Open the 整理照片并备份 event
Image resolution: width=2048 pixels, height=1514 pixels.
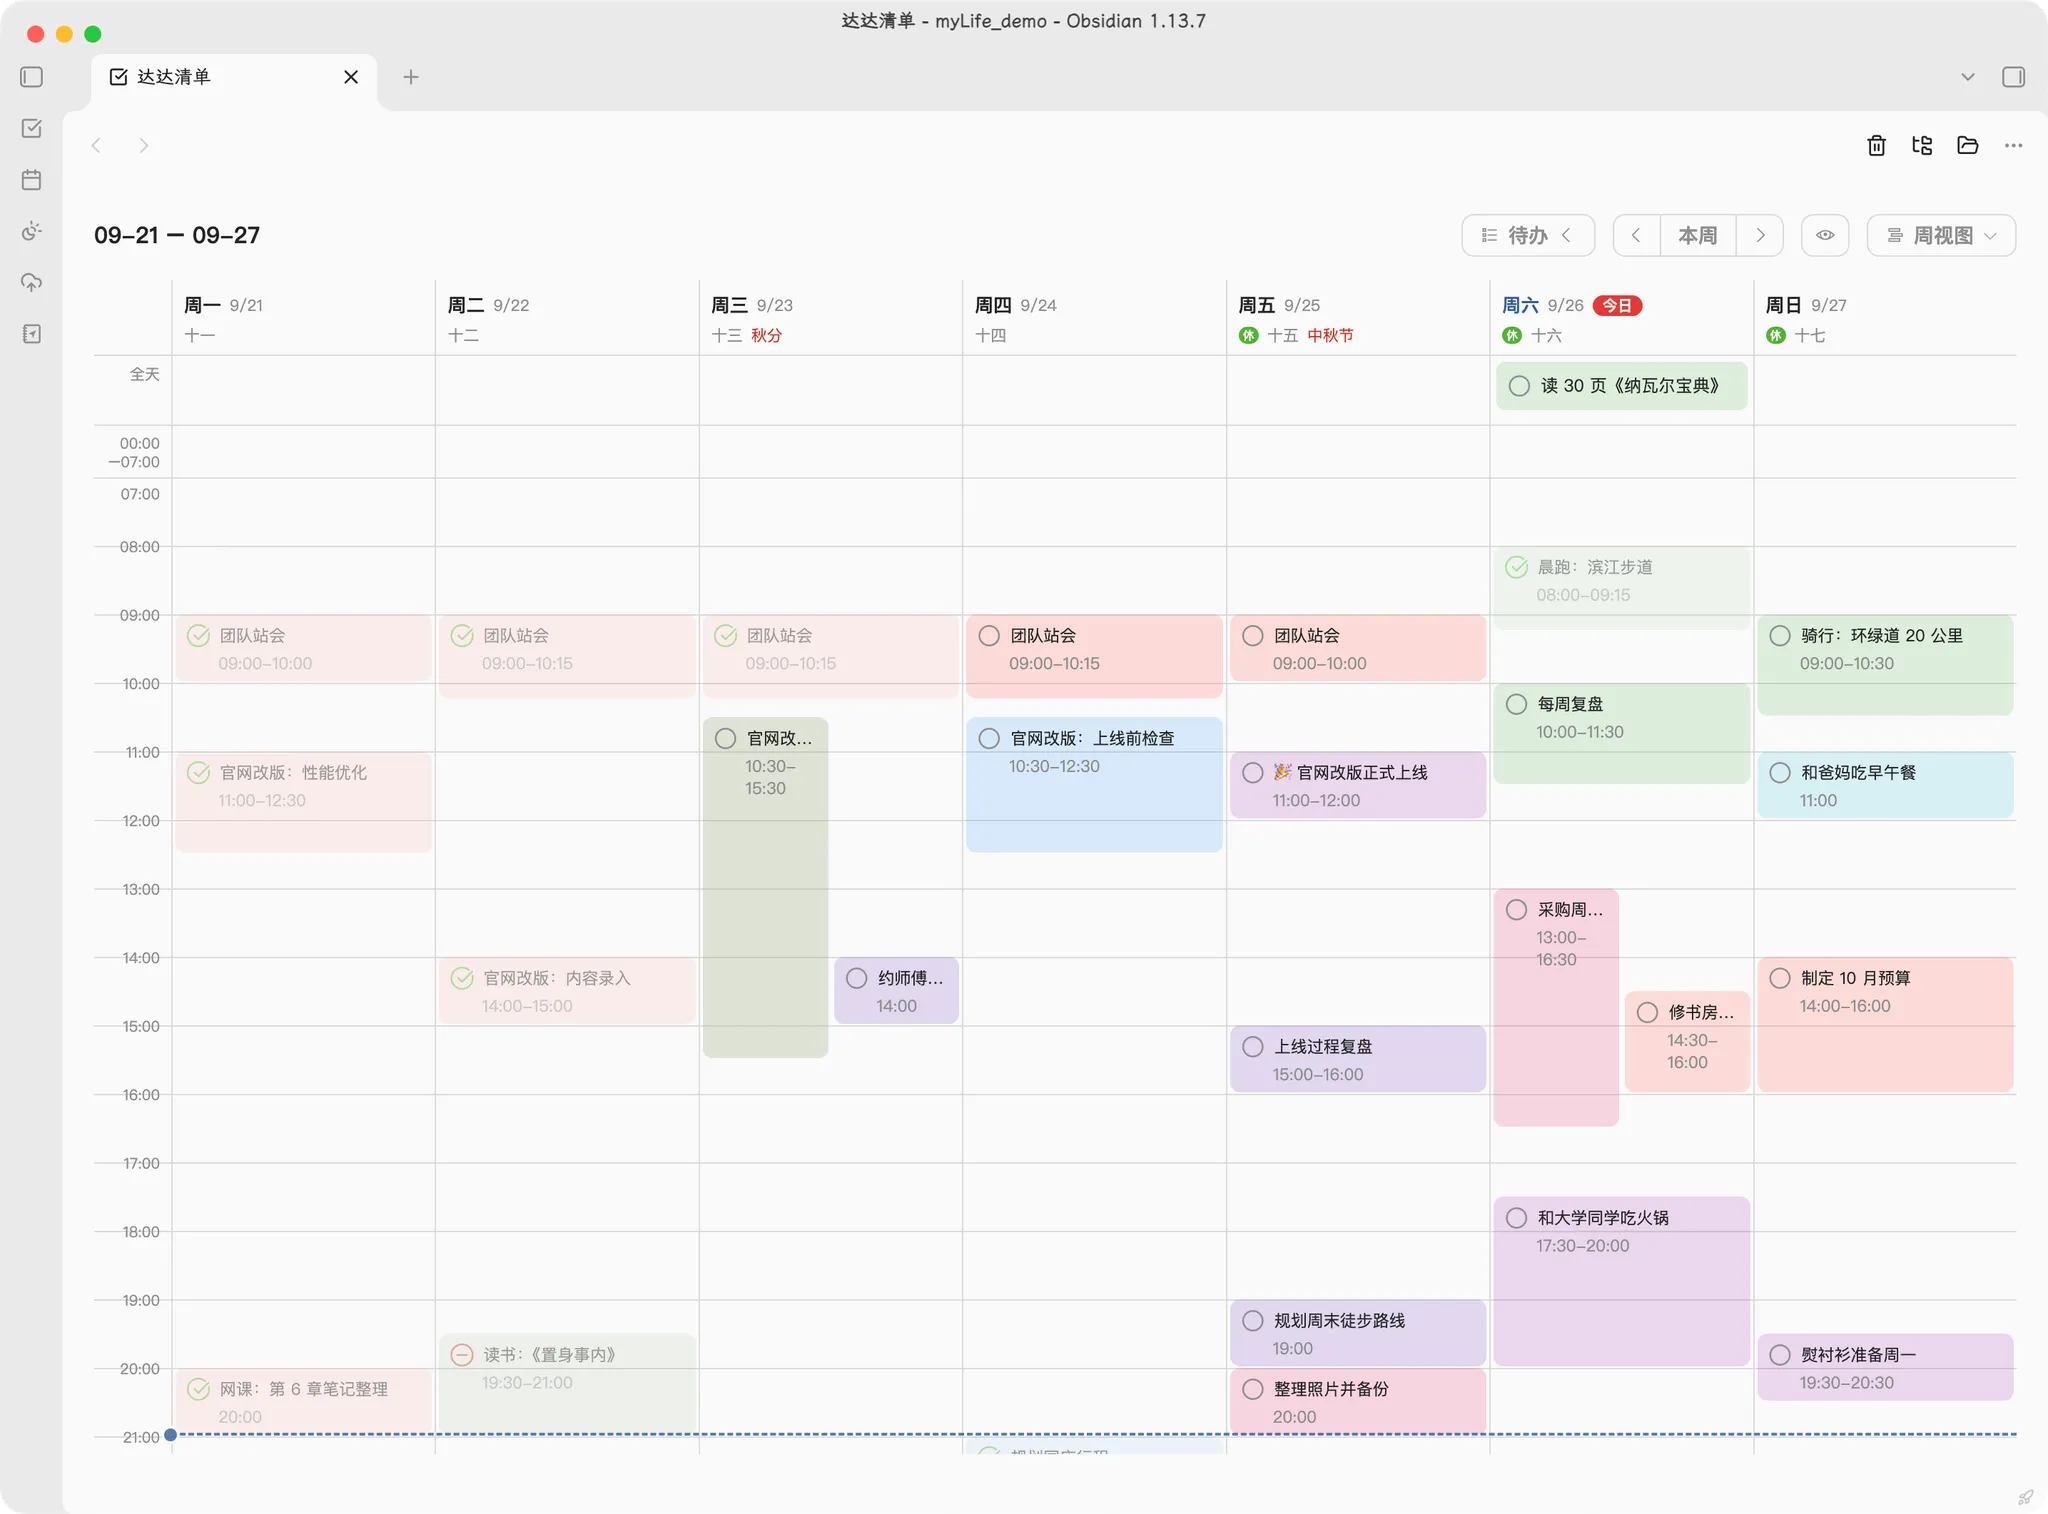[x=1358, y=1401]
